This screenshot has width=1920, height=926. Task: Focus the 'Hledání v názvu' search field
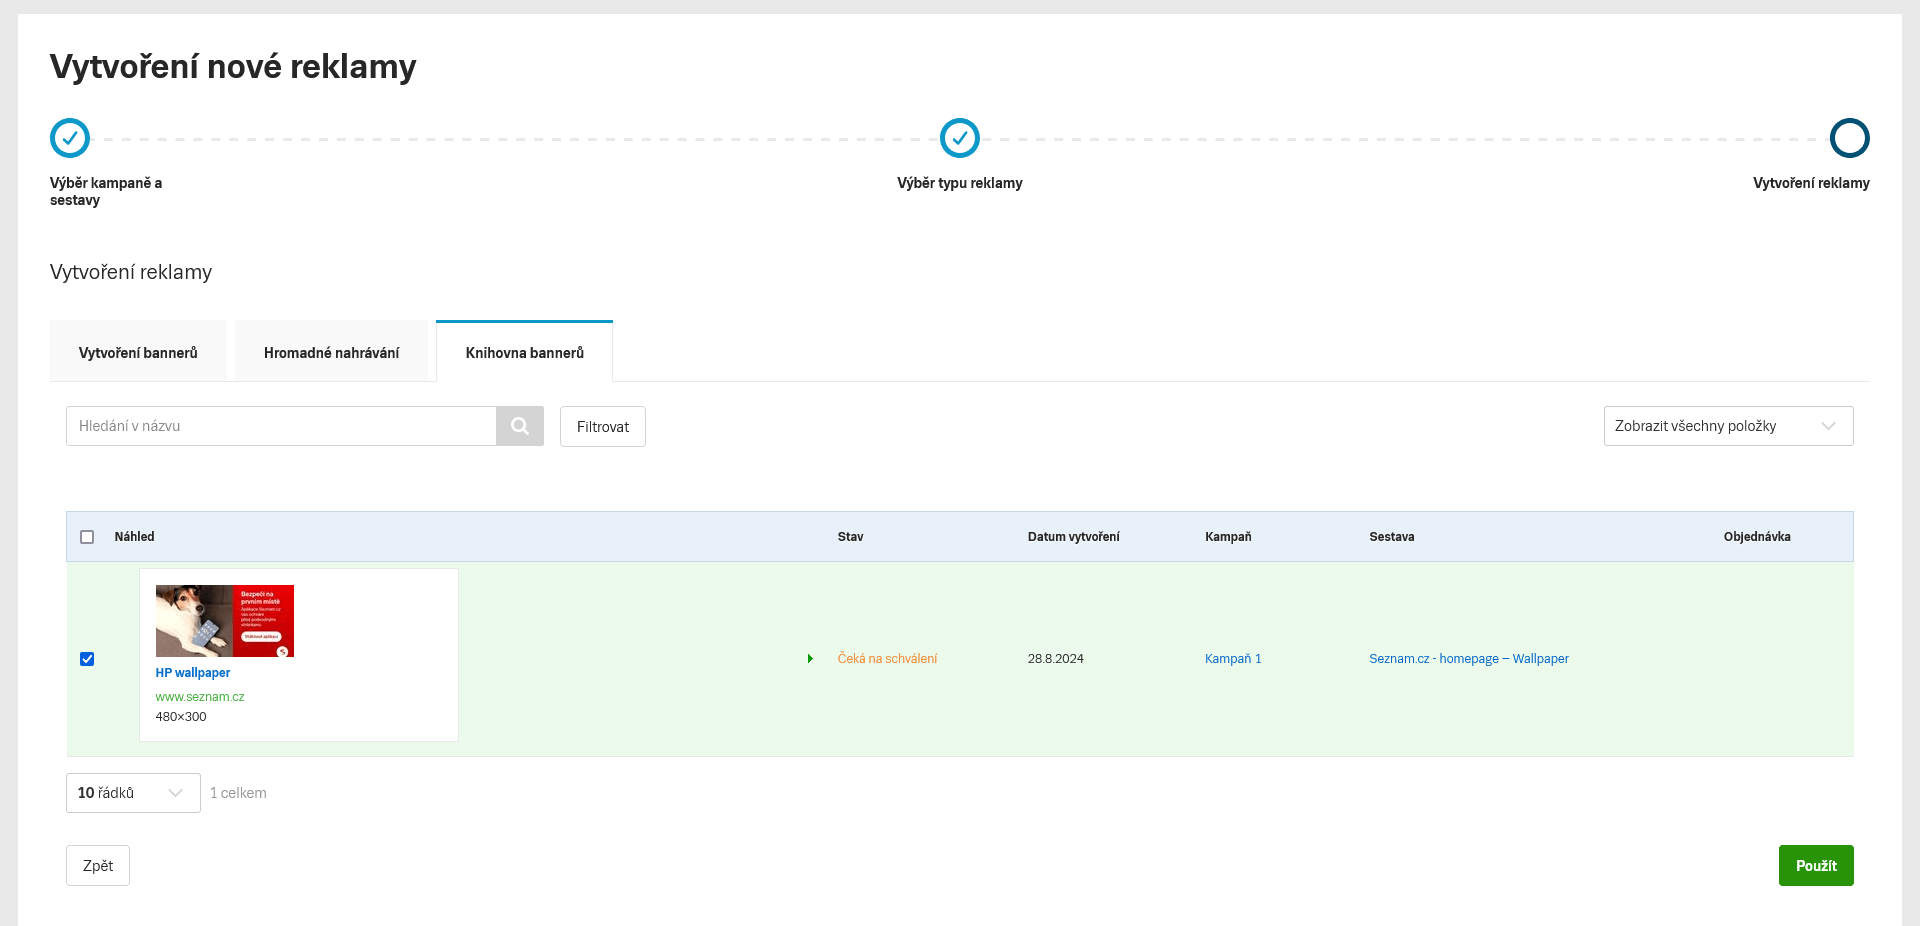tap(281, 426)
